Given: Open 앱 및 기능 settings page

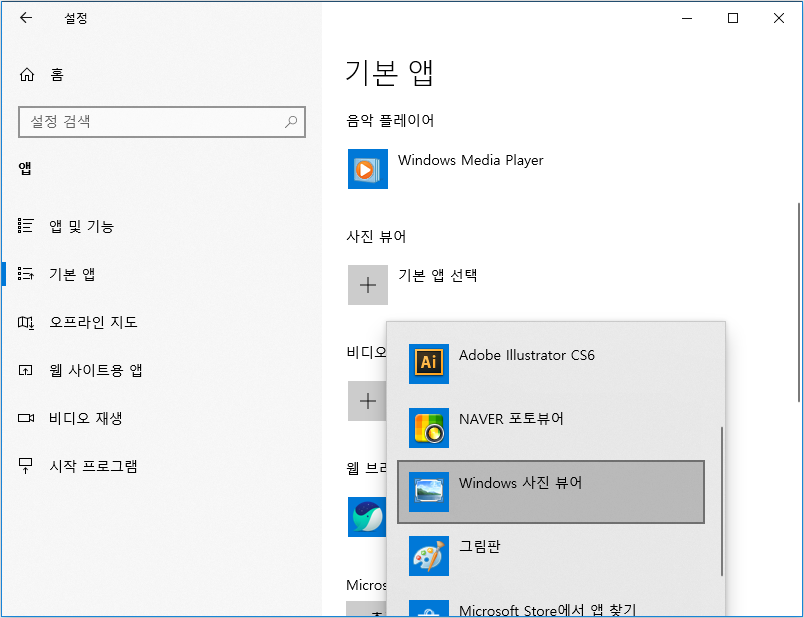Looking at the screenshot, I should click(81, 226).
